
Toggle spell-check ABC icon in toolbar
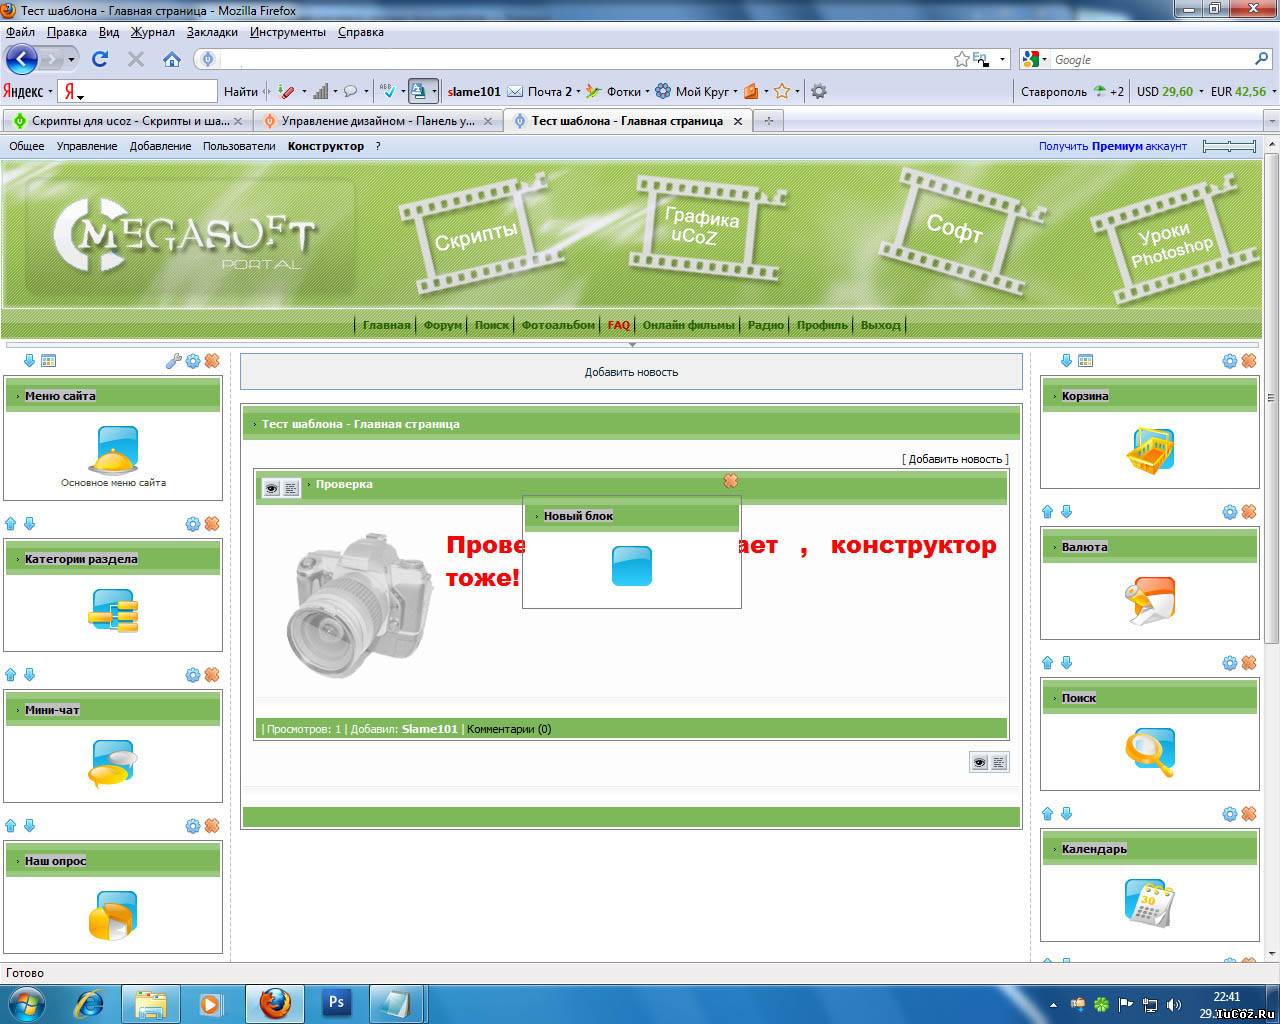(389, 91)
